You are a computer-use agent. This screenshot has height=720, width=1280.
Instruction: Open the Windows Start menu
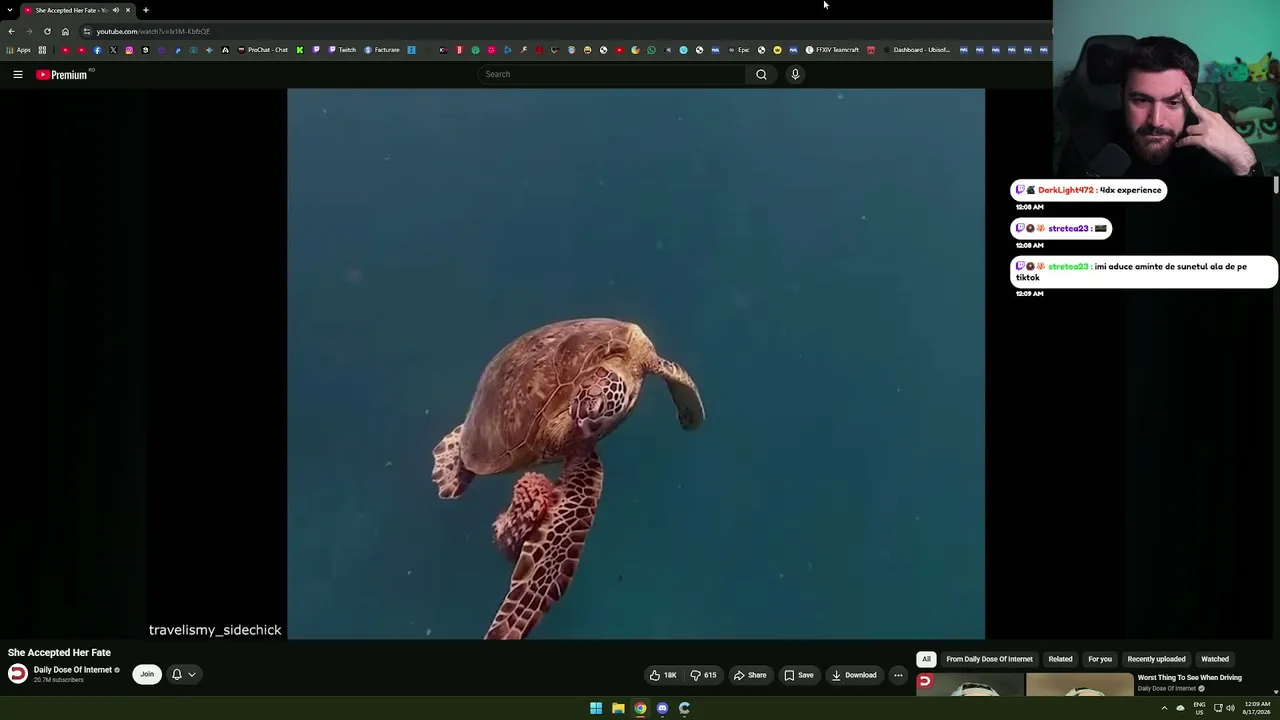tap(596, 708)
